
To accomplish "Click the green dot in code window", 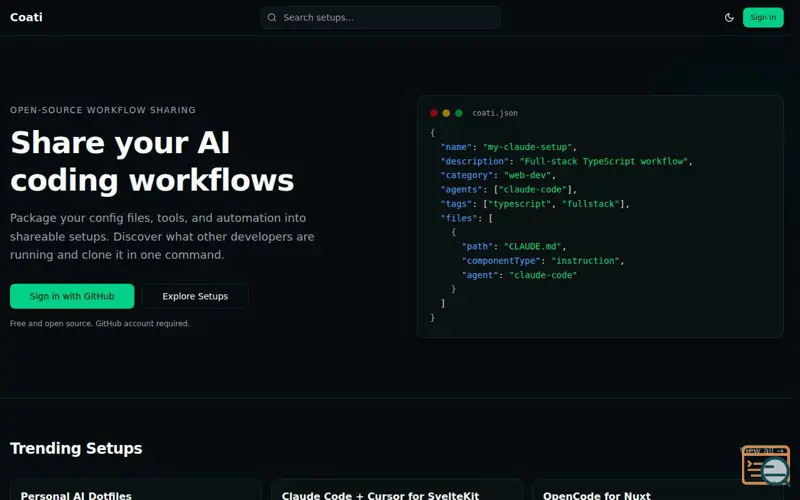I will pos(459,113).
